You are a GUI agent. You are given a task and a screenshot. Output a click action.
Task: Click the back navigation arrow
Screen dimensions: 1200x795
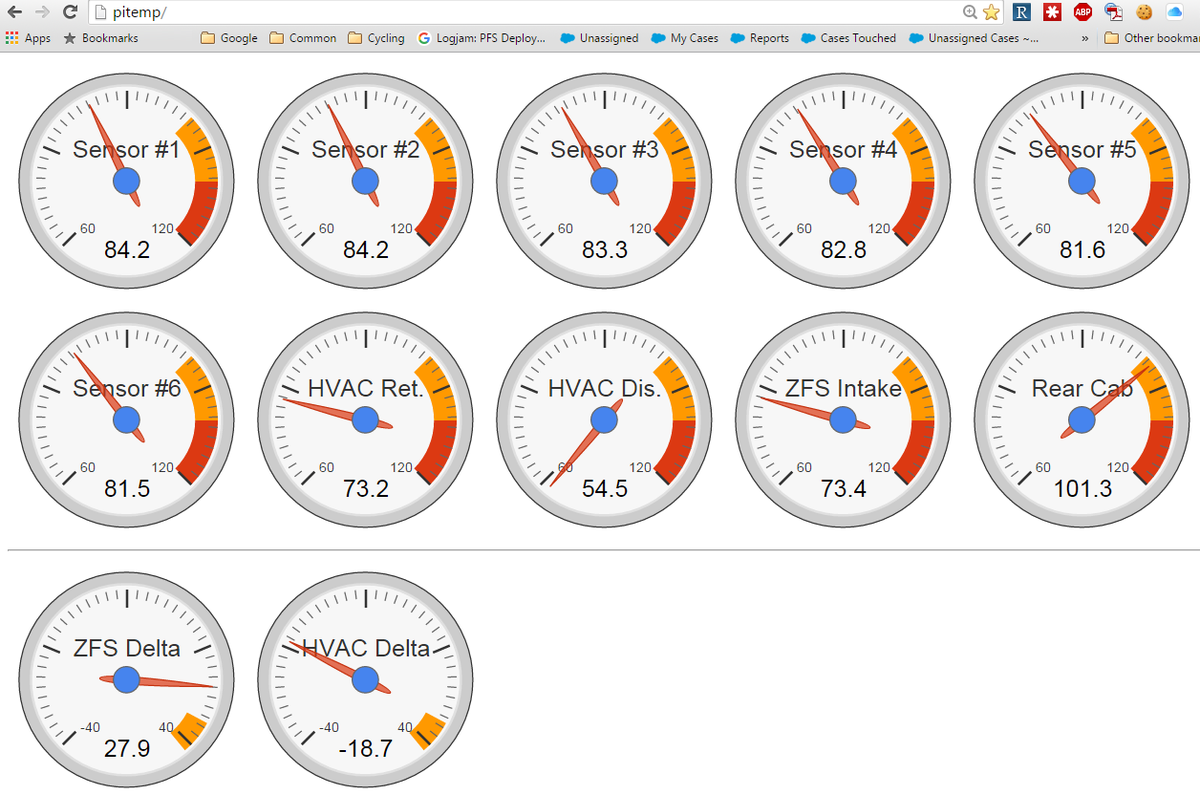coord(14,13)
